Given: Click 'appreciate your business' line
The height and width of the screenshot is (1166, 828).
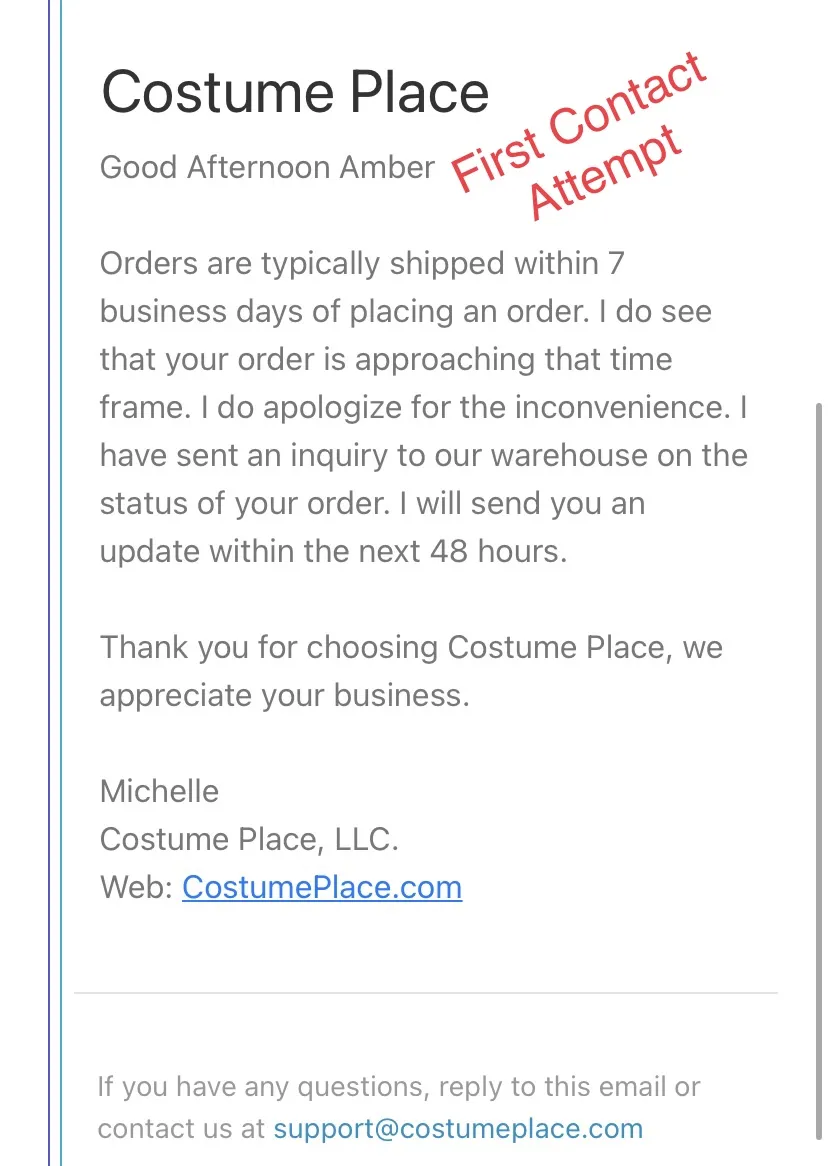Looking at the screenshot, I should point(285,696).
